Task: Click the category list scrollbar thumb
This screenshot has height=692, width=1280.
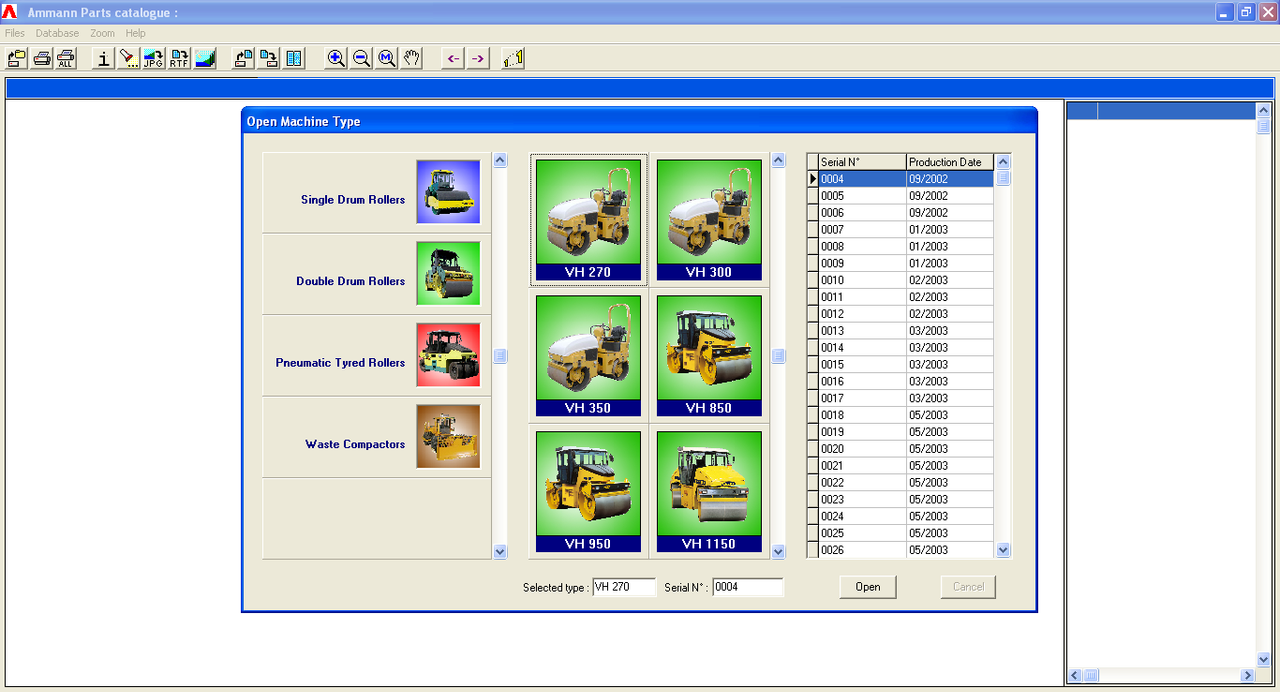Action: pos(500,356)
